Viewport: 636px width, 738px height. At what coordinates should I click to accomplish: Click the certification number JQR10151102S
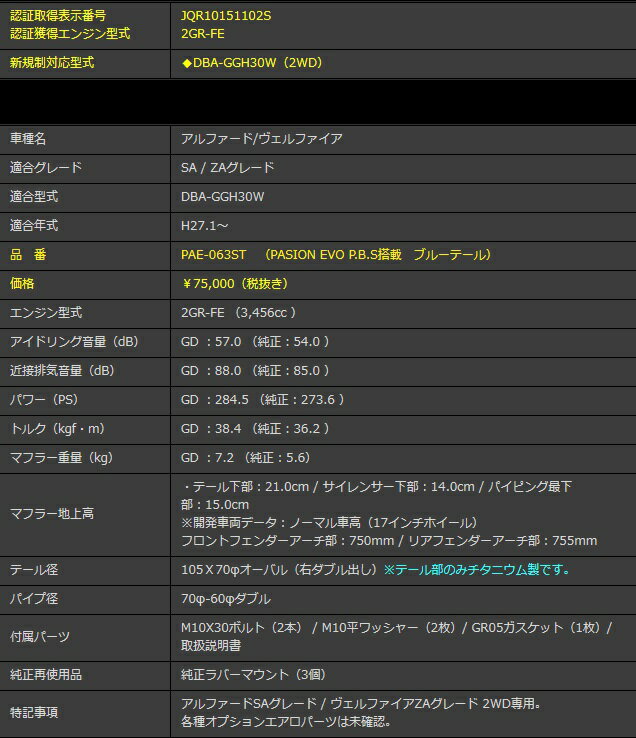pos(225,15)
